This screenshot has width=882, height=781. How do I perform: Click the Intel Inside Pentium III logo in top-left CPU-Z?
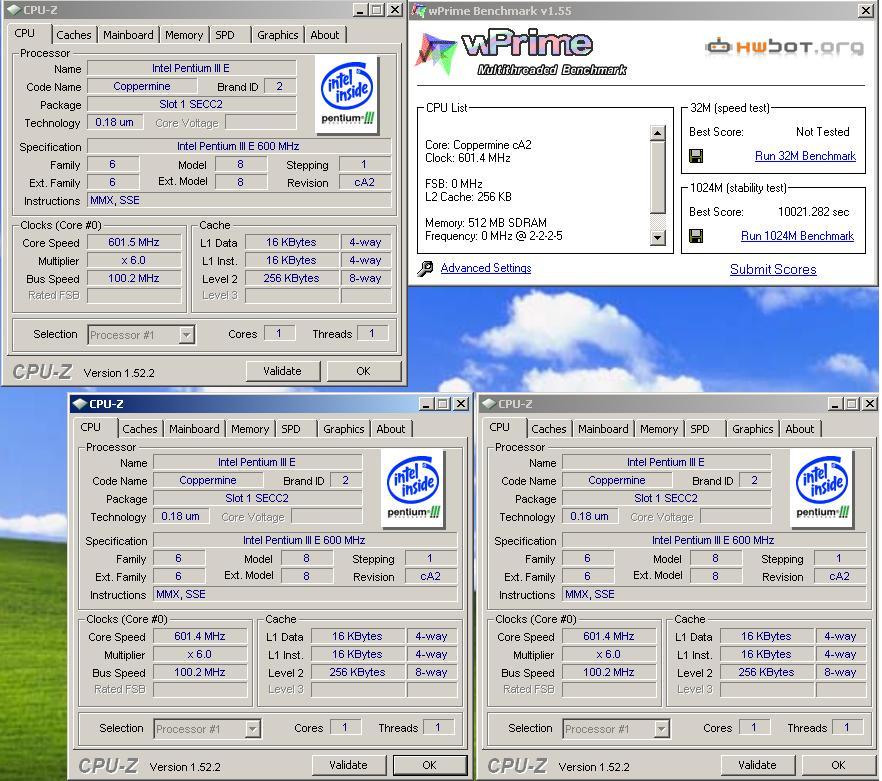(348, 94)
